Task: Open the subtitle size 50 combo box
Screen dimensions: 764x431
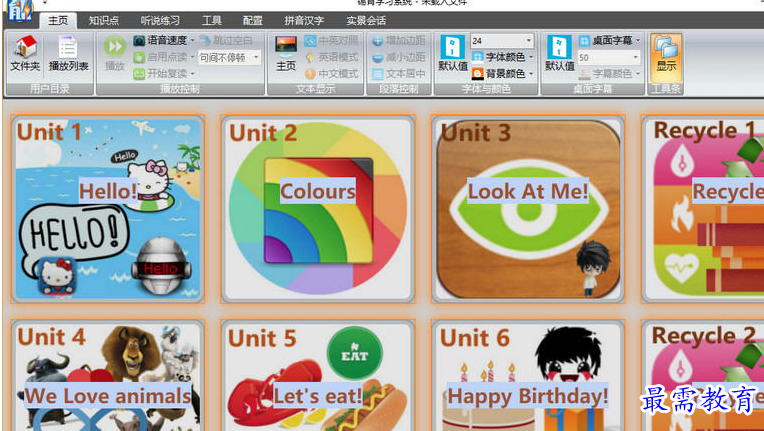Action: (609, 57)
